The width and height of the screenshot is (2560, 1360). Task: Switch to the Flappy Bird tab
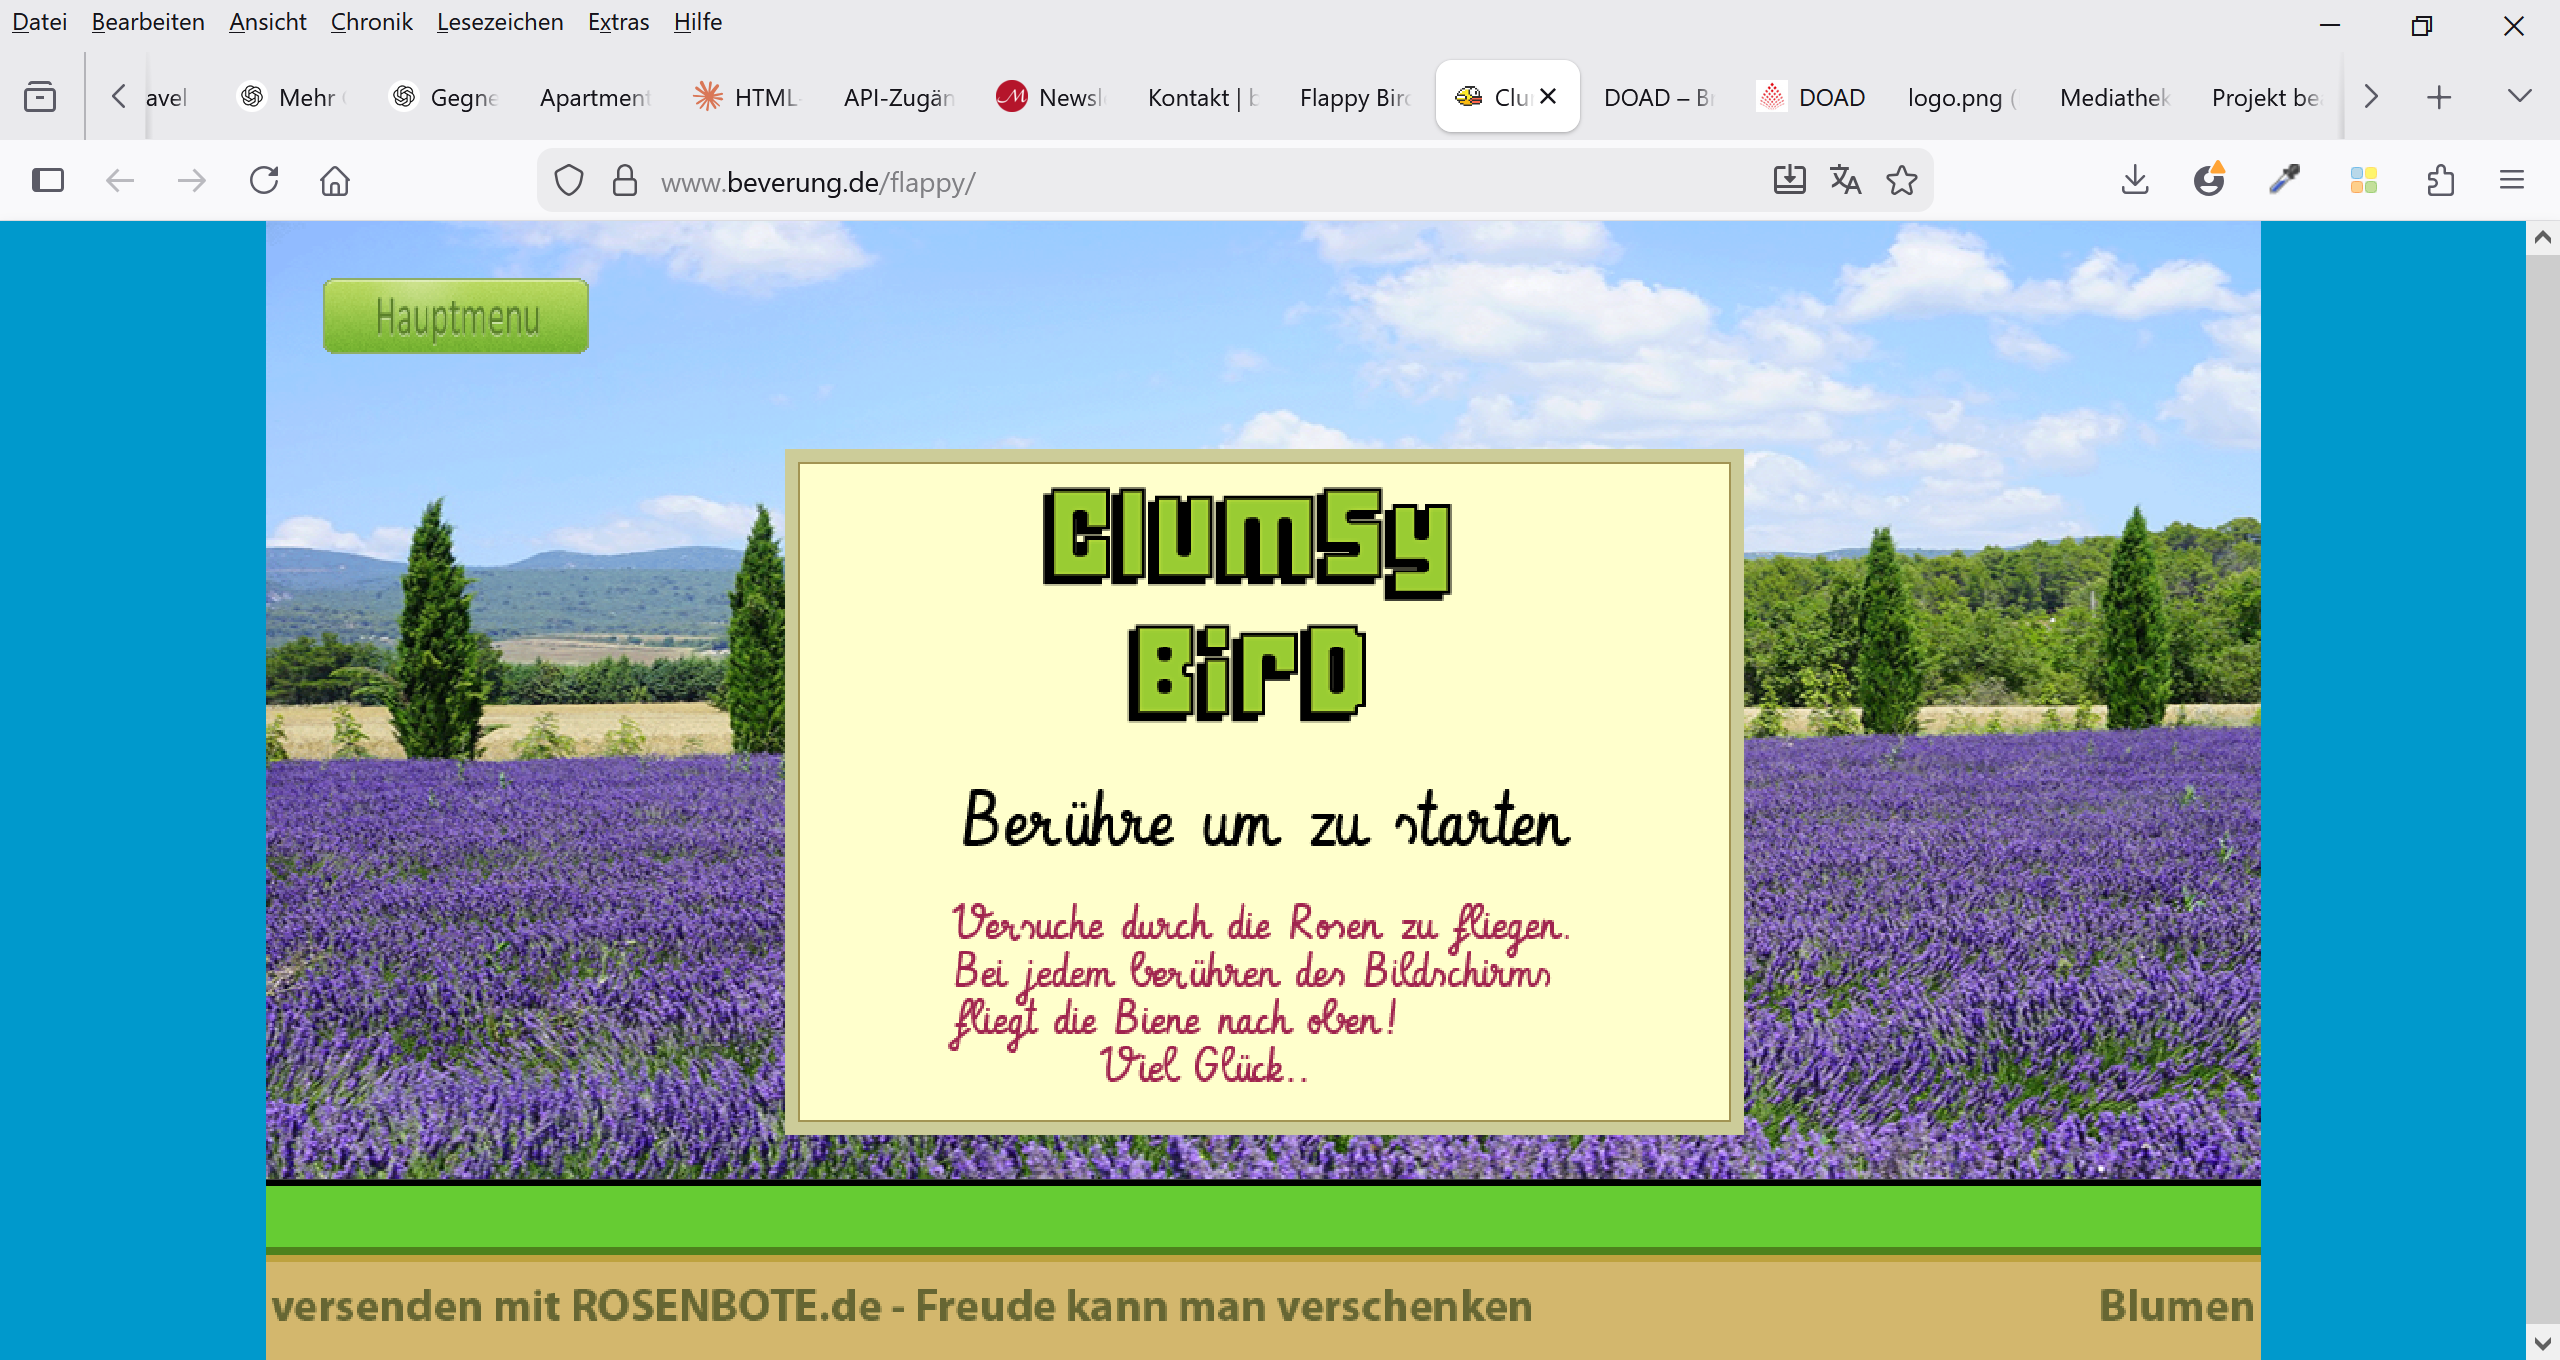pyautogui.click(x=1355, y=97)
